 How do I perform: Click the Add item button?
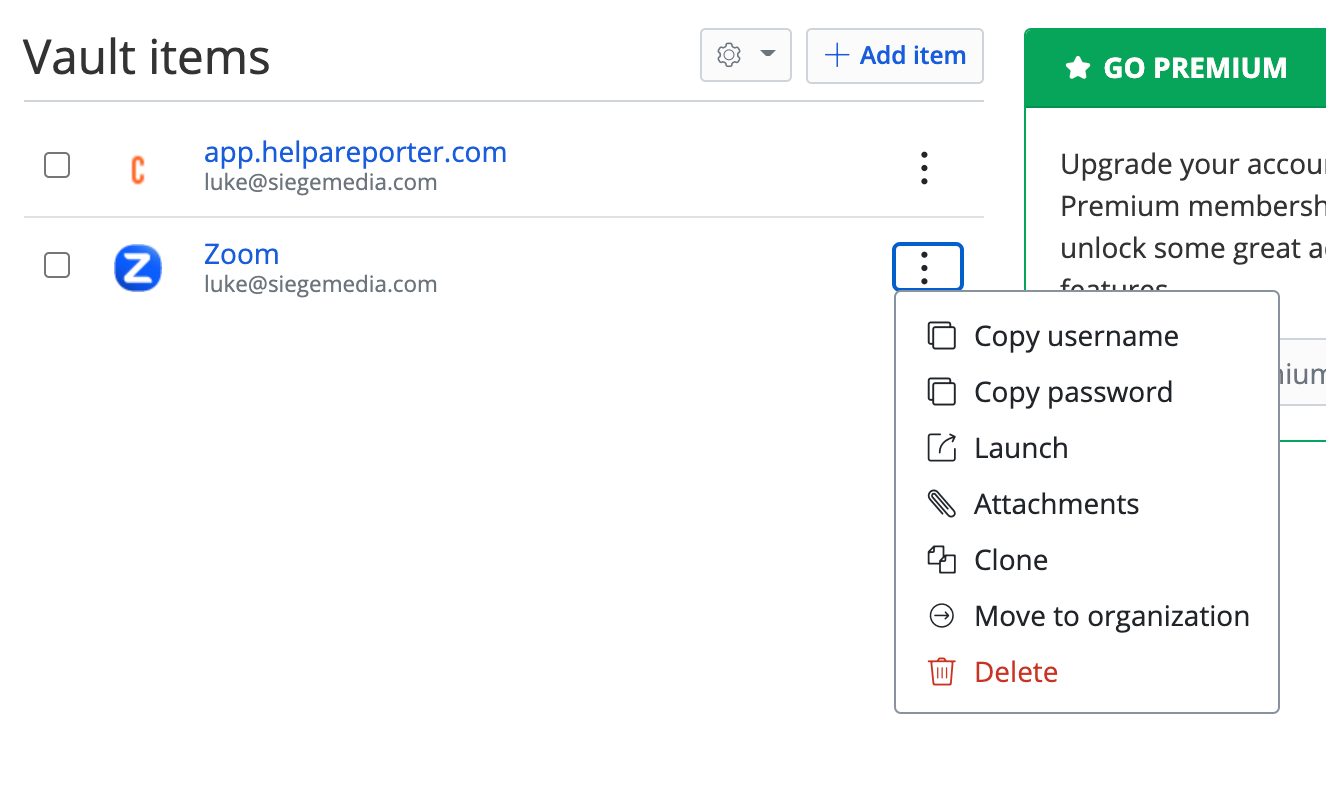click(895, 55)
